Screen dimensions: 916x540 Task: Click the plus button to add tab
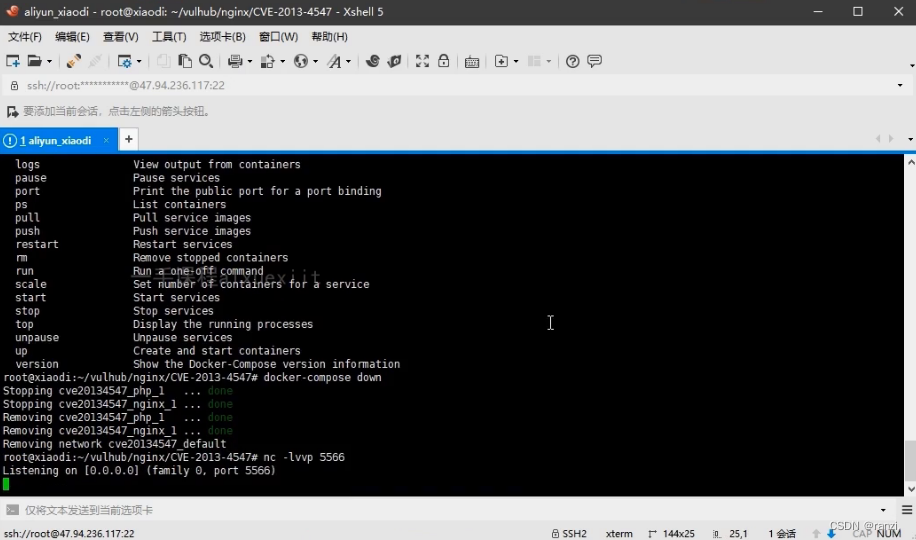point(129,140)
